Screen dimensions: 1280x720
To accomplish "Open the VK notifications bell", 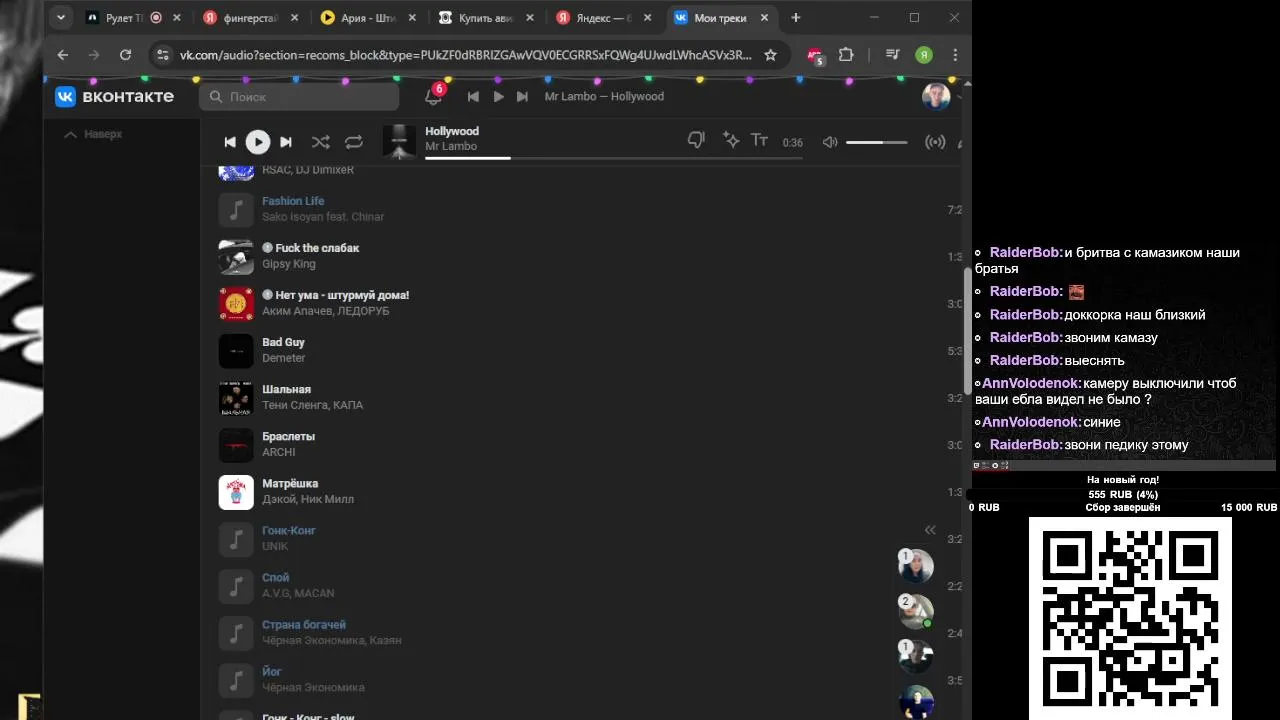I will coord(433,96).
